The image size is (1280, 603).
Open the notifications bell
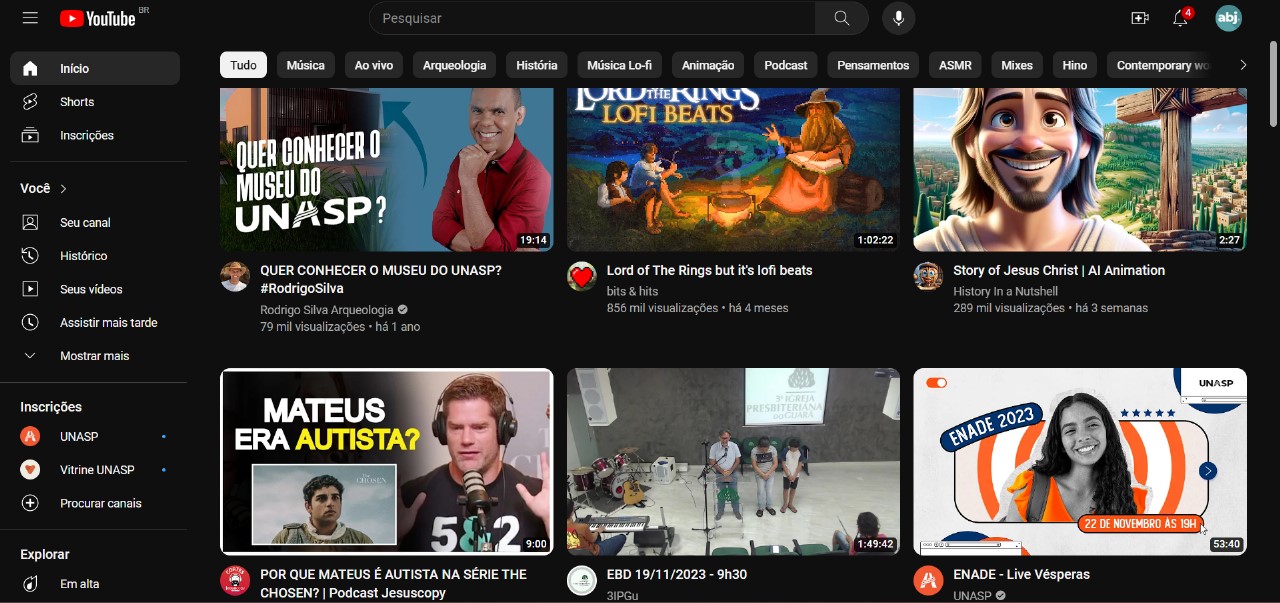click(x=1181, y=18)
